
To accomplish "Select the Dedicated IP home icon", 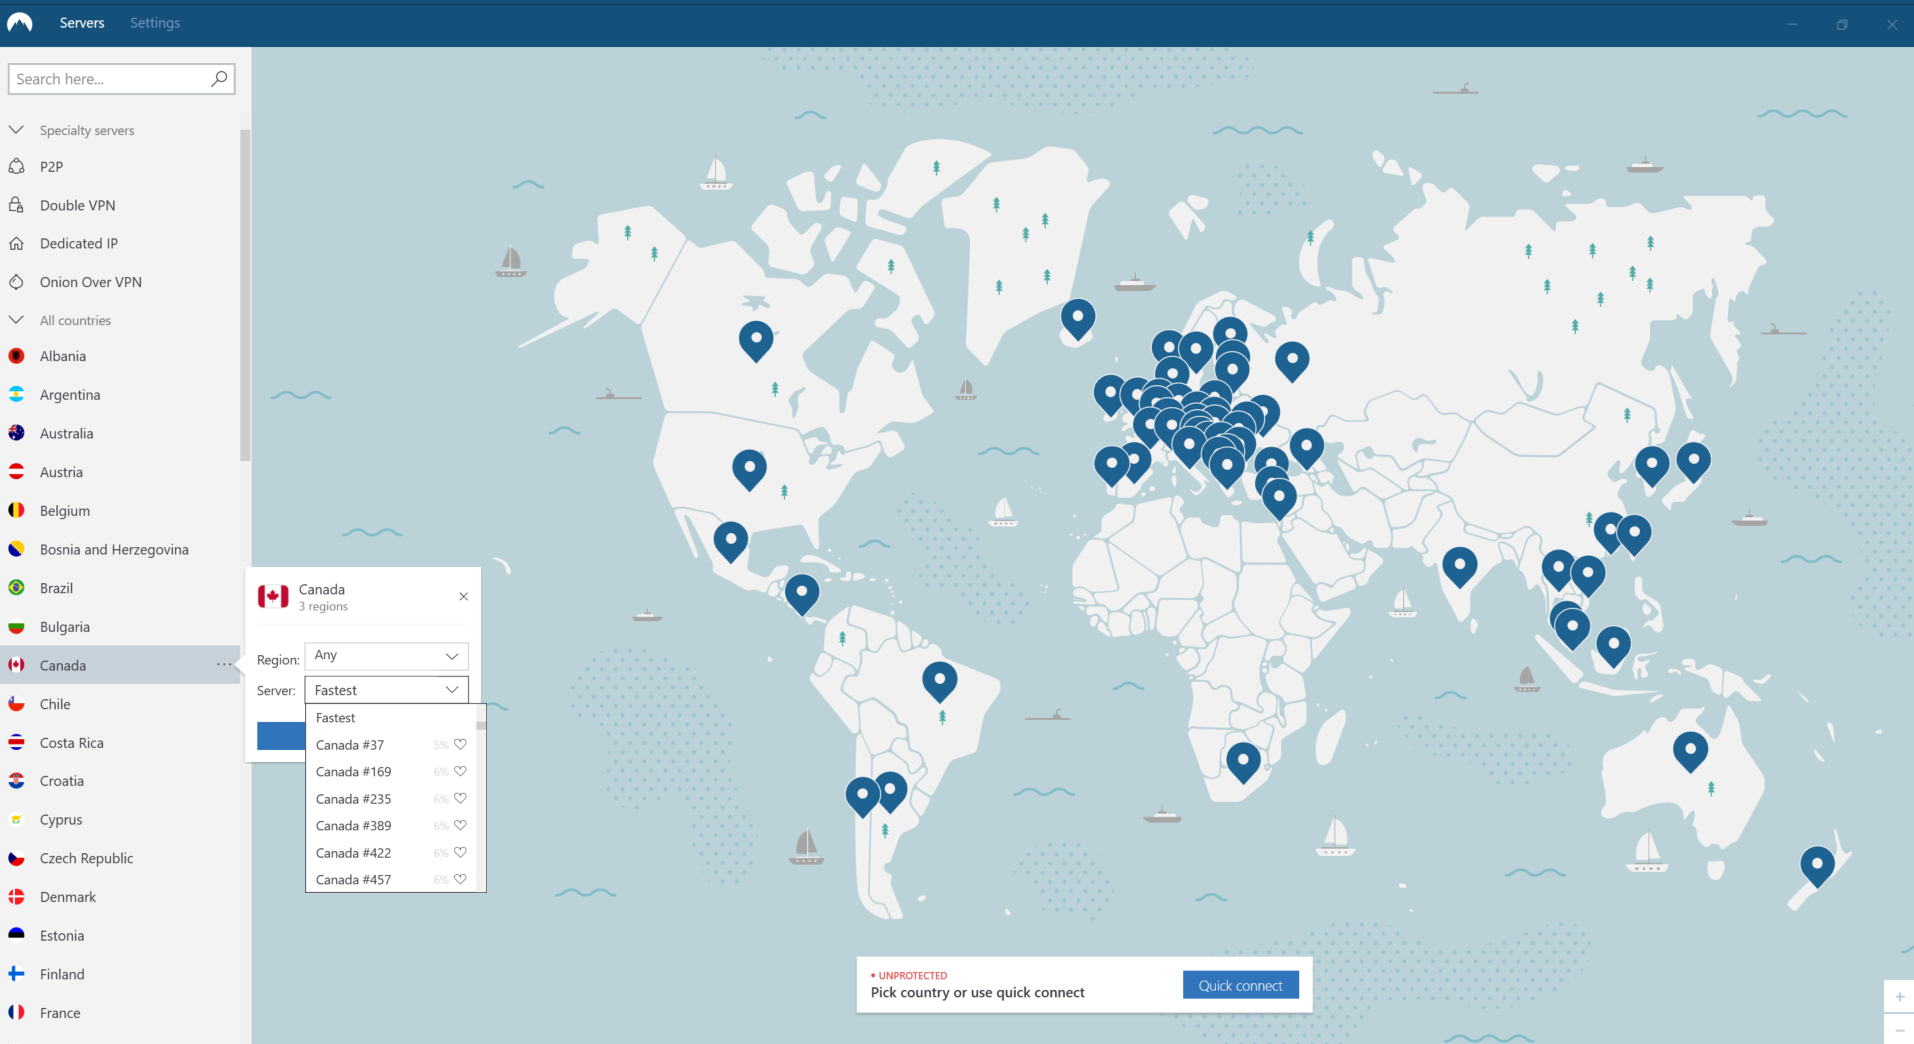I will click(x=16, y=243).
